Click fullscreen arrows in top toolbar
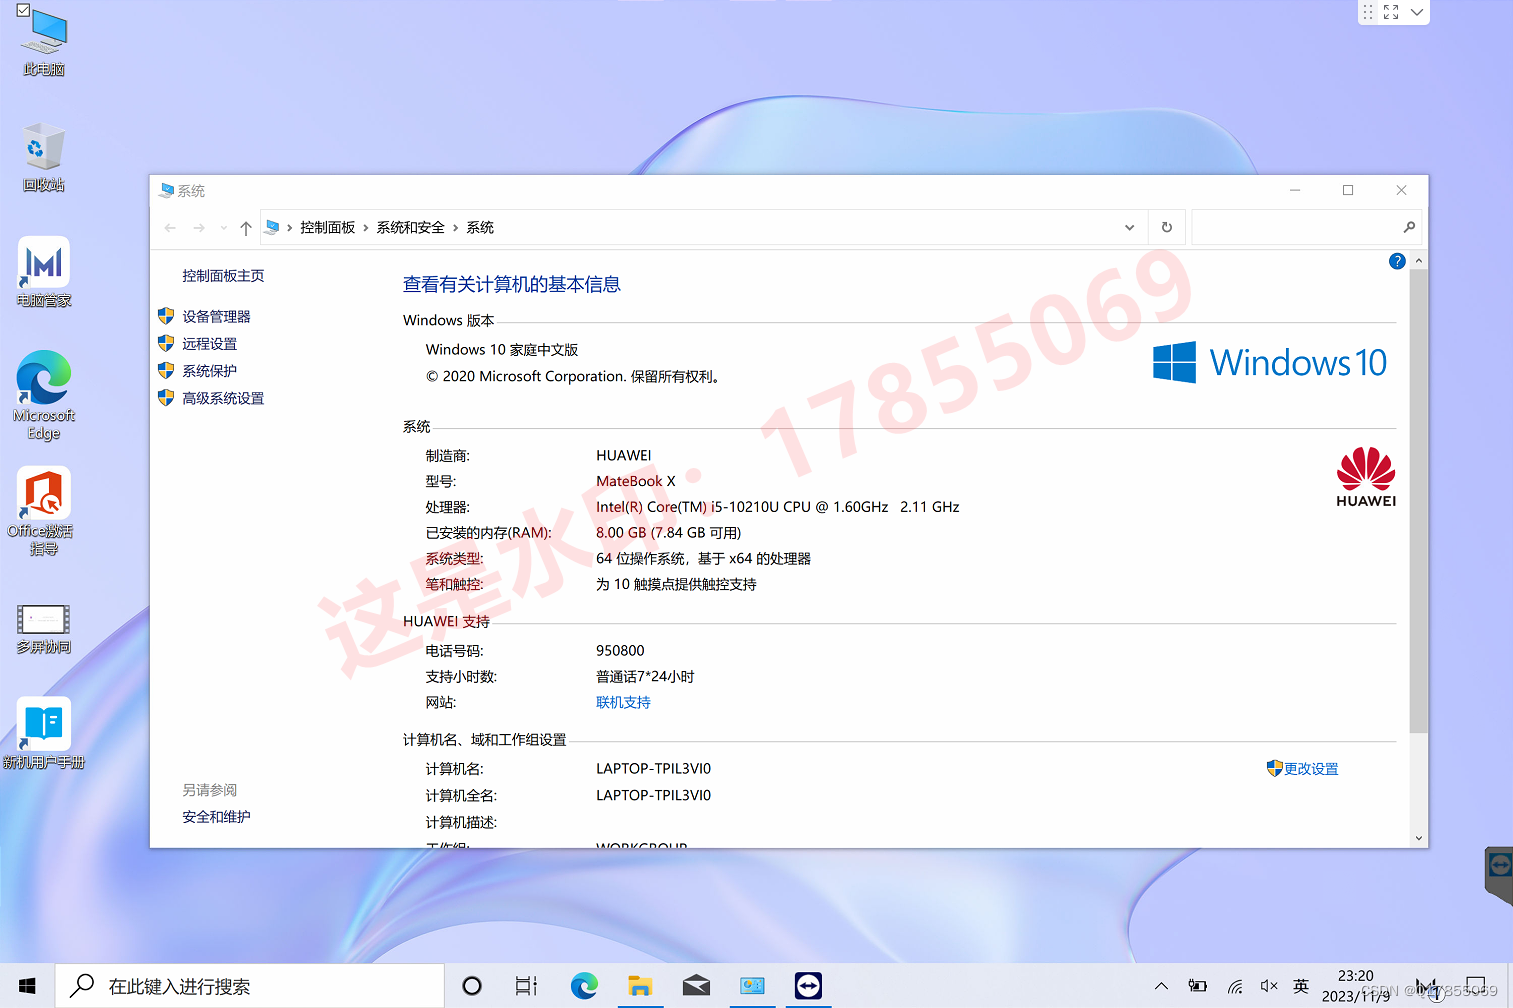The image size is (1513, 1008). pyautogui.click(x=1391, y=12)
